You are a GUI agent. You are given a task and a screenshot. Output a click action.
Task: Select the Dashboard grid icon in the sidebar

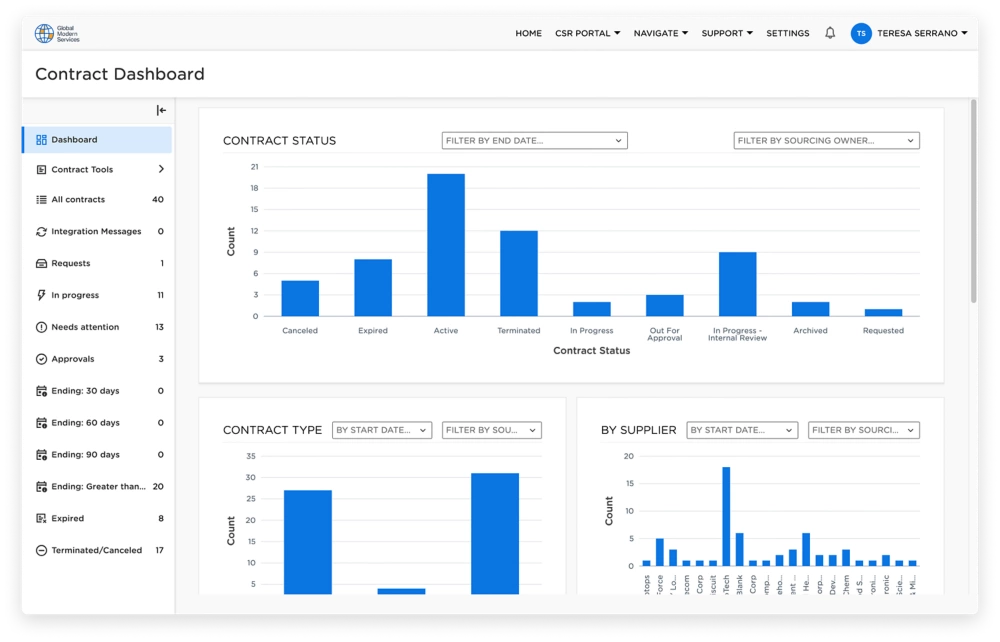pos(40,137)
